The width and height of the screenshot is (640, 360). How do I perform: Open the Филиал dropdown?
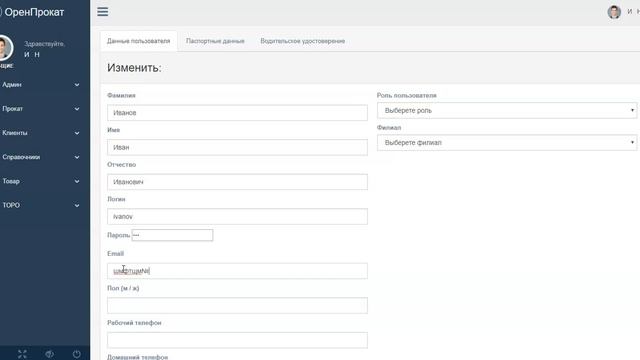[507, 143]
